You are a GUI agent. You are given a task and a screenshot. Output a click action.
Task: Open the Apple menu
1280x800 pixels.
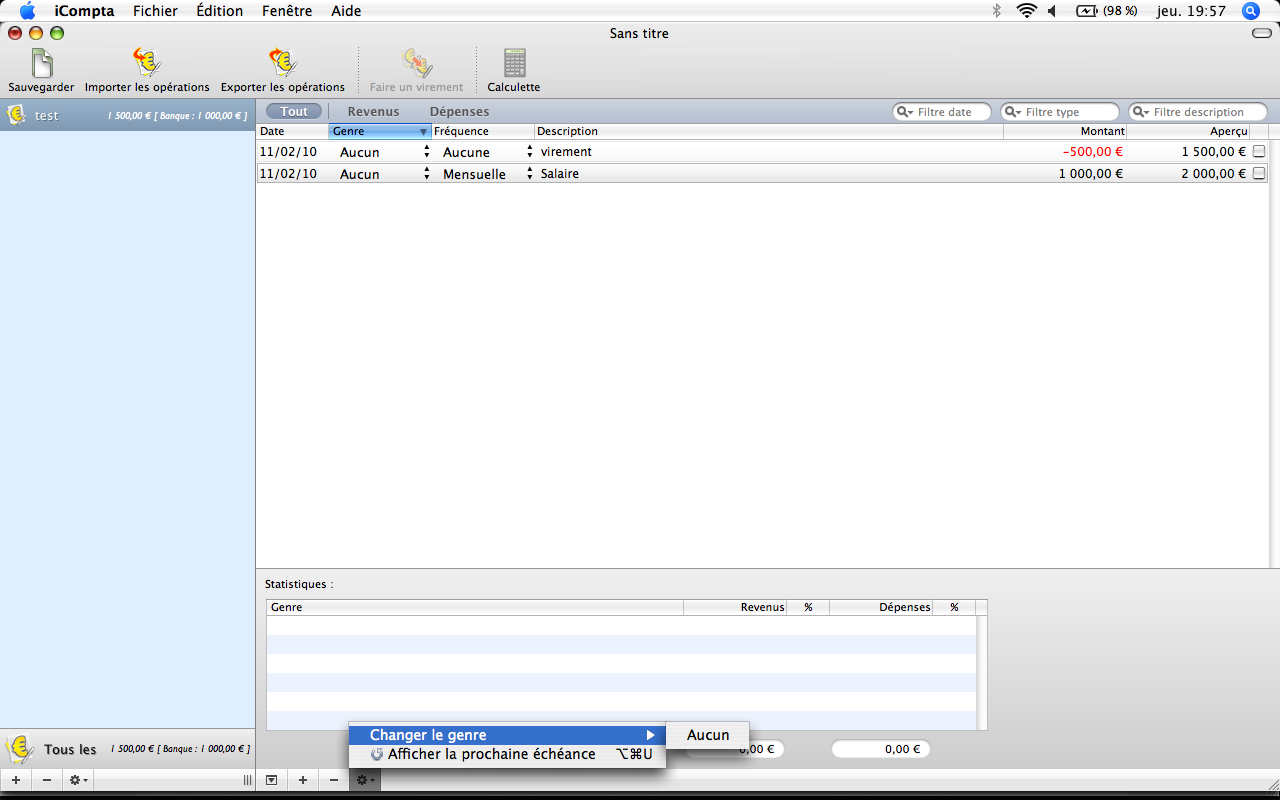pos(27,11)
